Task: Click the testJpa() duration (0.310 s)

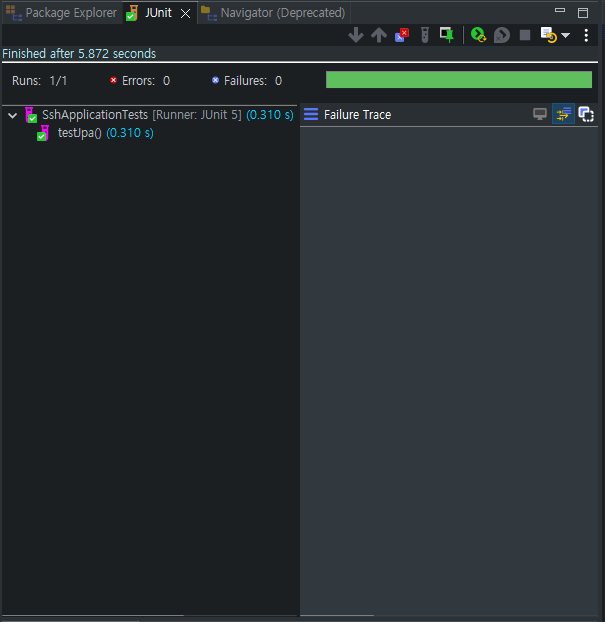Action: 130,133
